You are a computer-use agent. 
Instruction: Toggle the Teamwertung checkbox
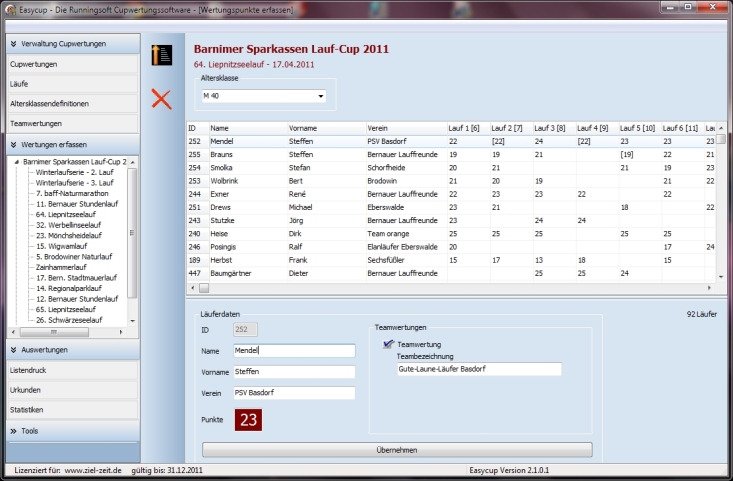[388, 344]
